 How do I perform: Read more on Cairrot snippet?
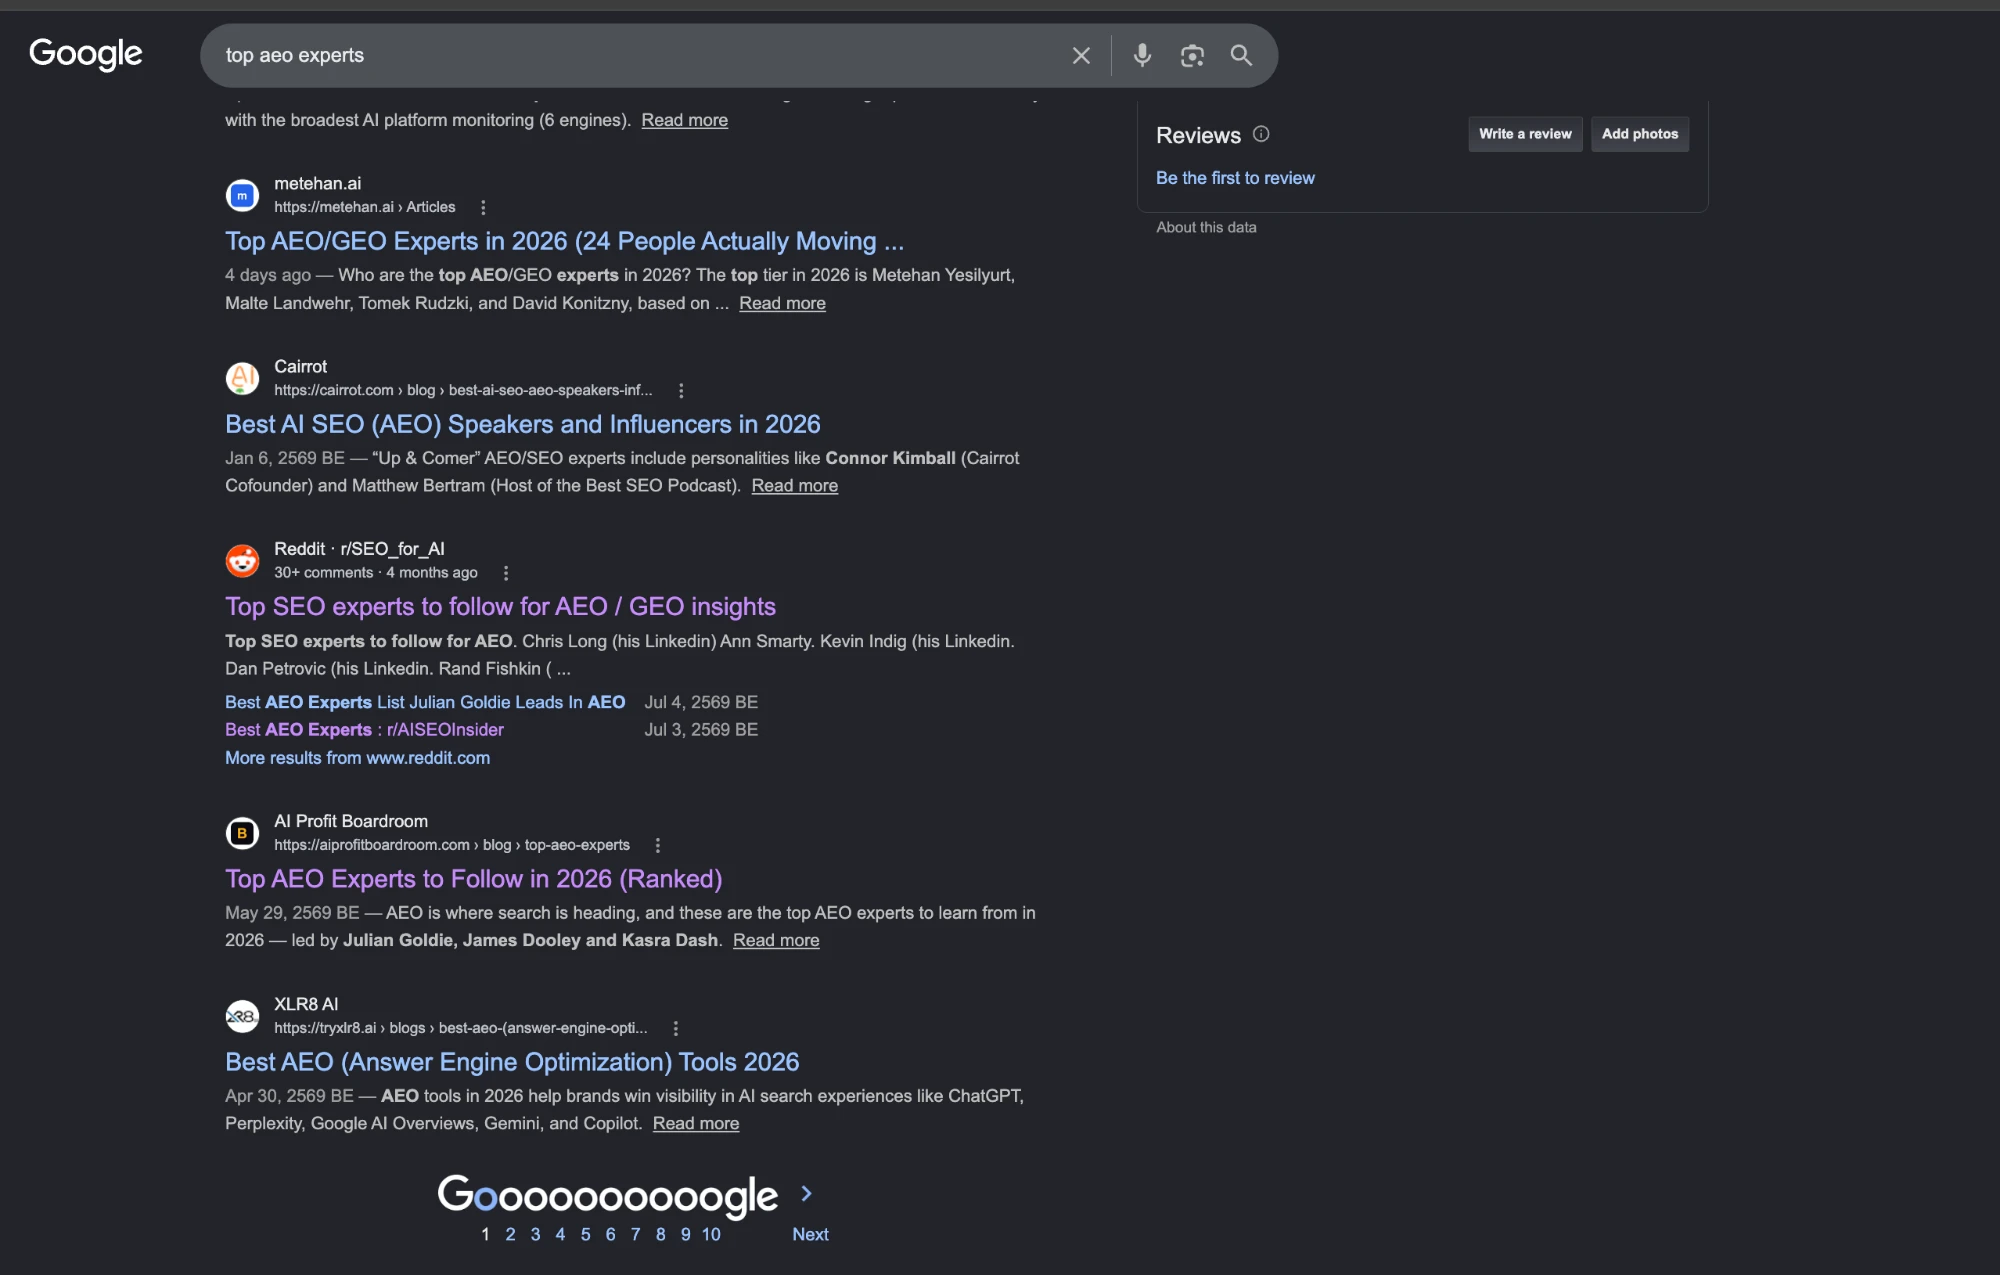[x=795, y=486]
